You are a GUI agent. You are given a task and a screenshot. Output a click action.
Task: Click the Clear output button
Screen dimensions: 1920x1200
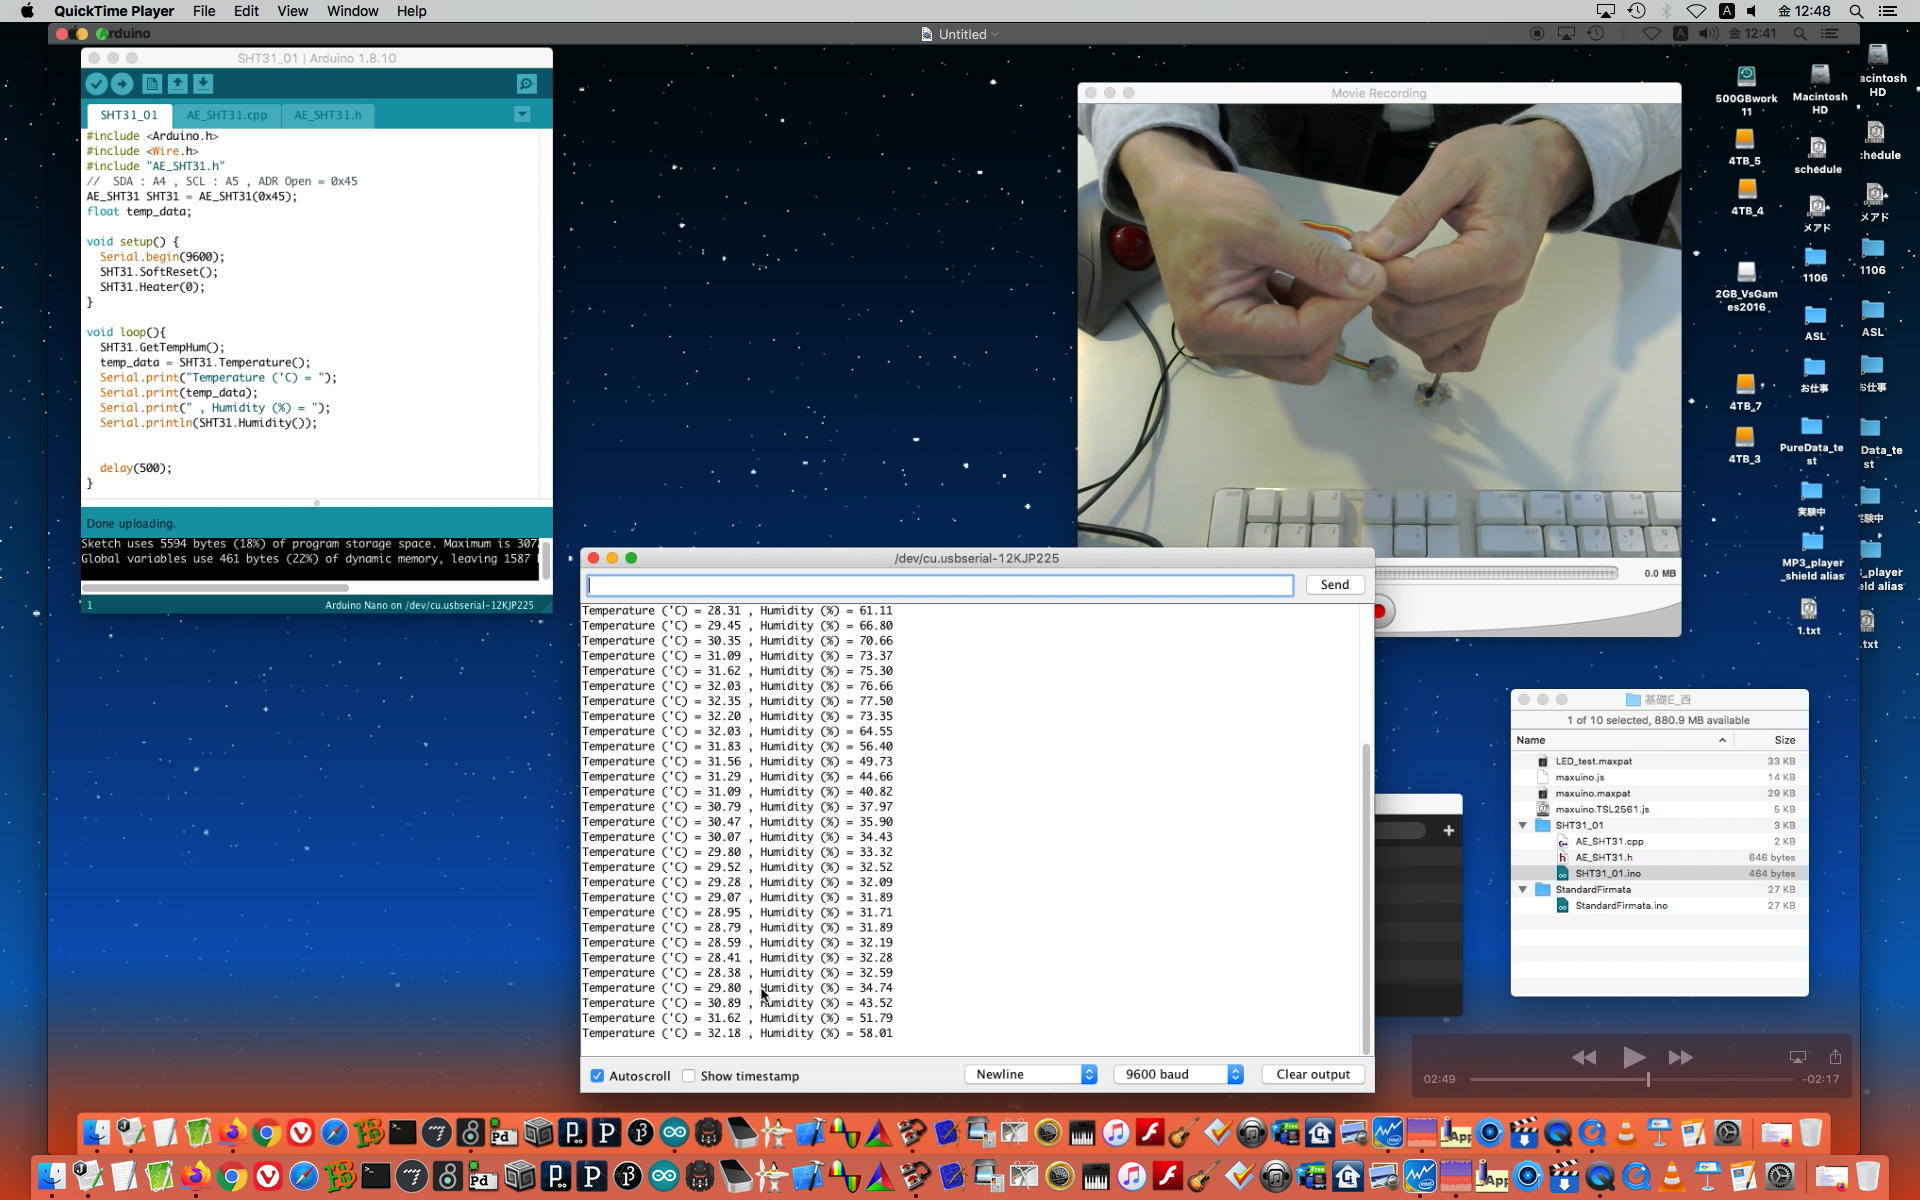click(1312, 1074)
